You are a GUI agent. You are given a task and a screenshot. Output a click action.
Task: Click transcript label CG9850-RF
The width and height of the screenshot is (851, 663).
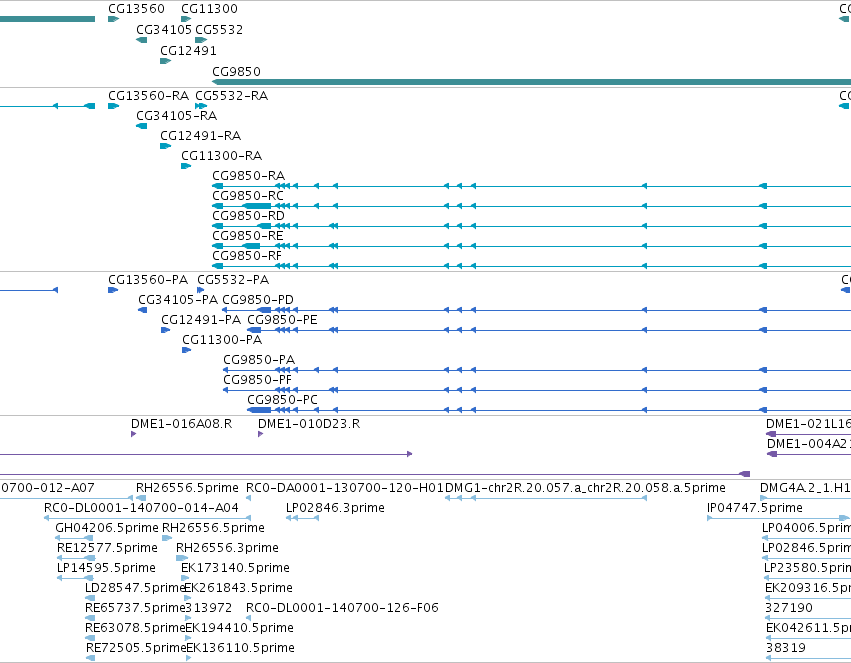tap(247, 256)
